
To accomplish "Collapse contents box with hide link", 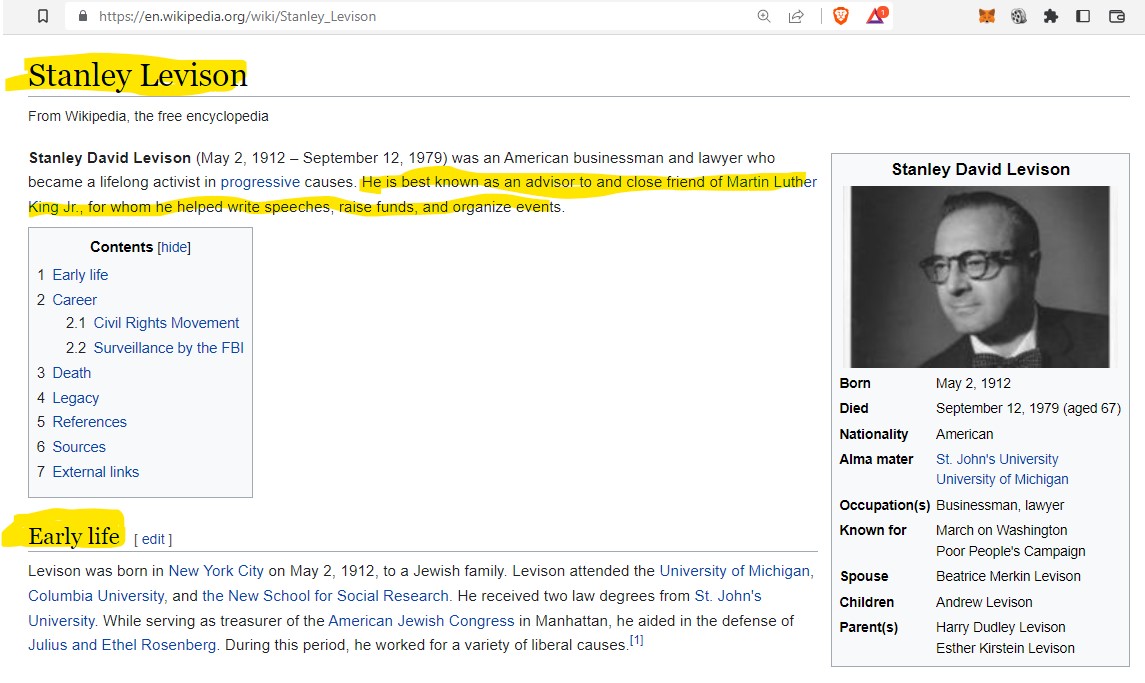I will tap(174, 247).
